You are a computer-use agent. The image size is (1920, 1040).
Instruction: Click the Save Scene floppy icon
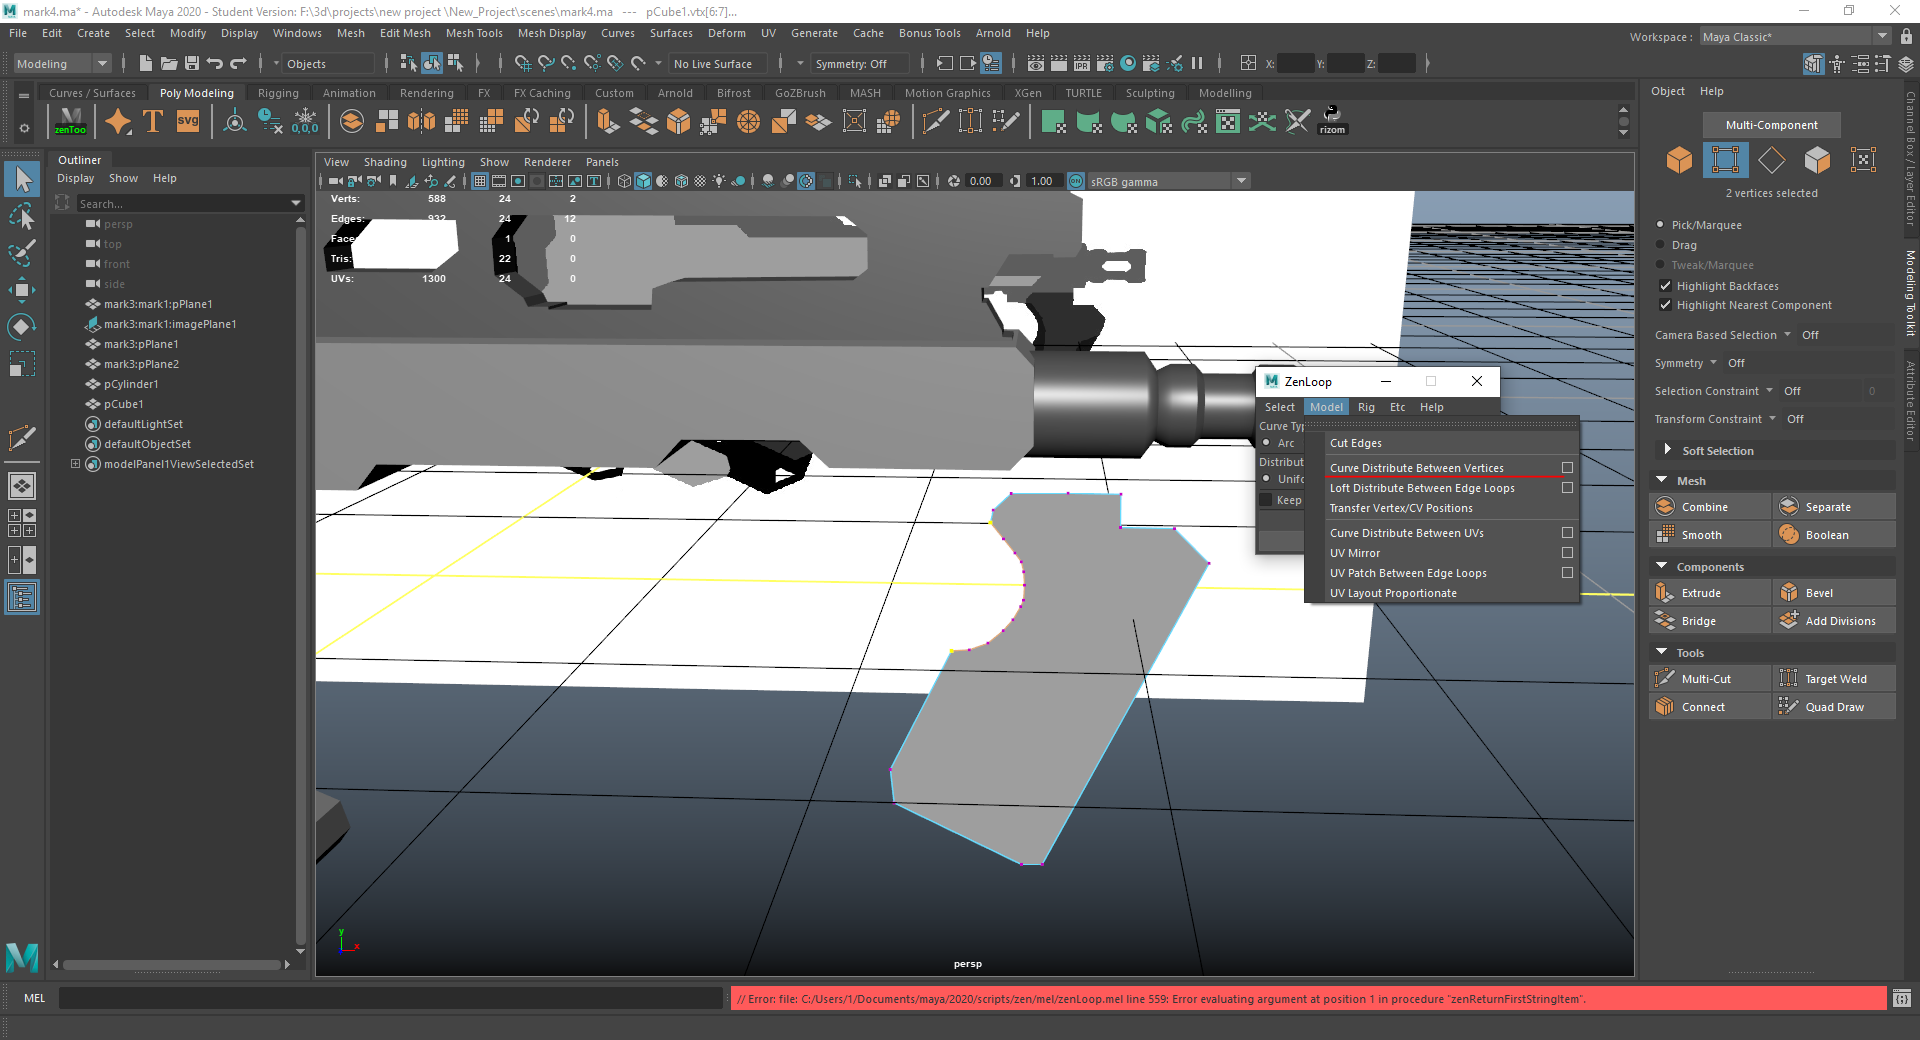pos(190,63)
